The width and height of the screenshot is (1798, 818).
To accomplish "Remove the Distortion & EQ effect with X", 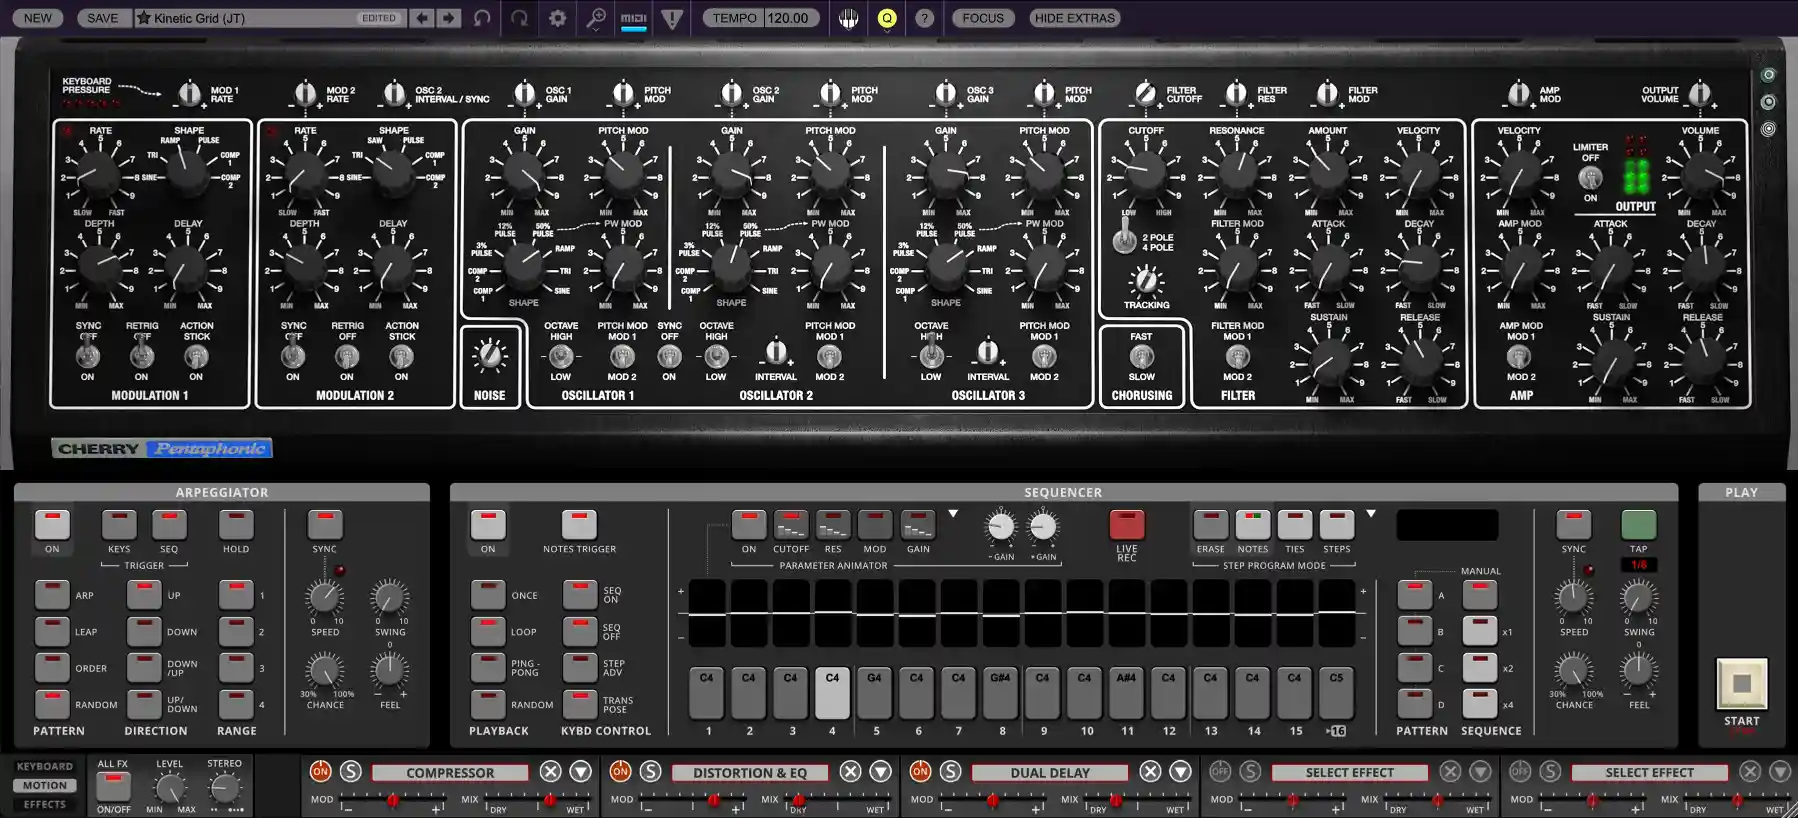I will click(x=850, y=771).
